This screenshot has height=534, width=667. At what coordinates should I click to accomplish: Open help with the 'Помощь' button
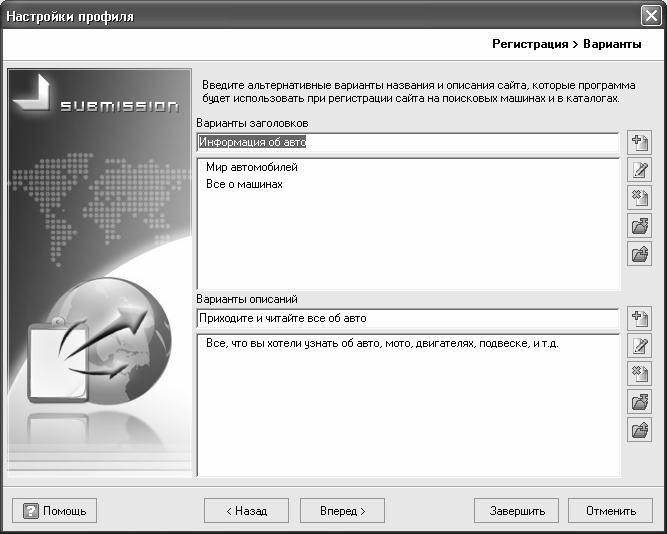point(54,510)
